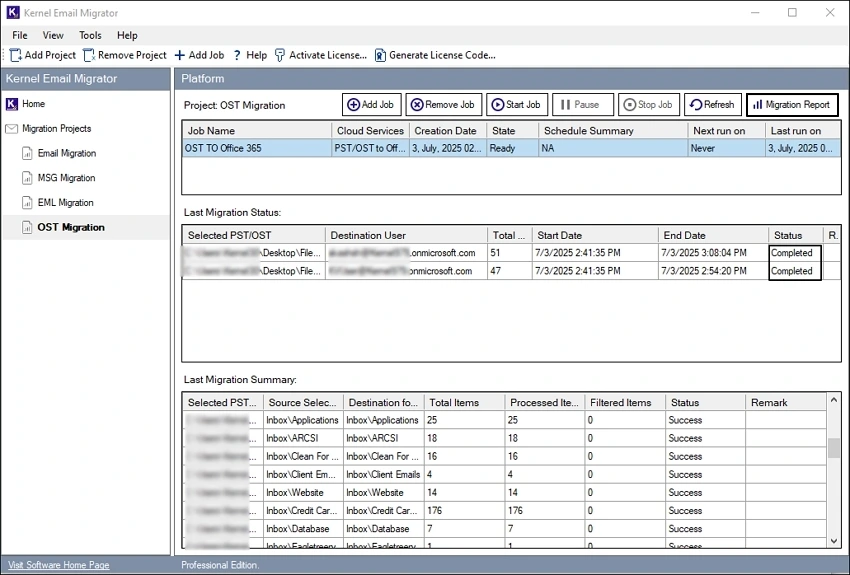Click the Stop Job button

pyautogui.click(x=649, y=105)
